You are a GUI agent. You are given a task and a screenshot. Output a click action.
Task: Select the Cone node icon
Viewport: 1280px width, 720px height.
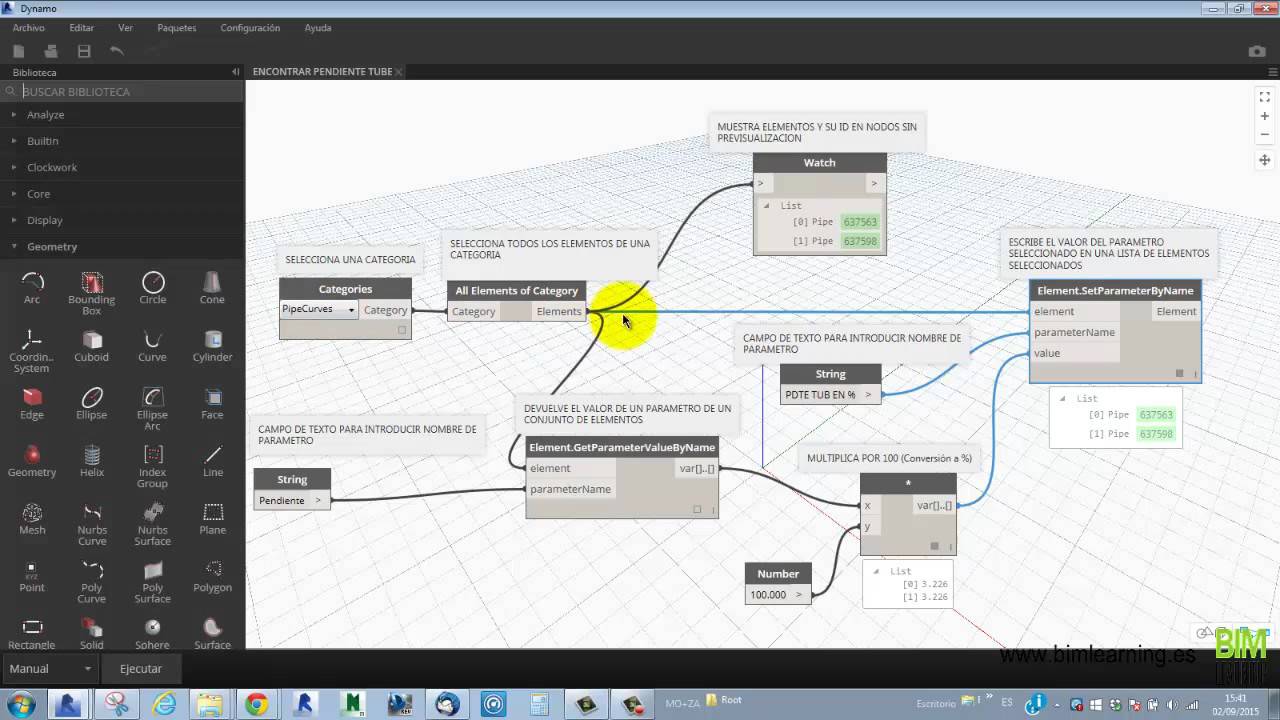[x=212, y=282]
